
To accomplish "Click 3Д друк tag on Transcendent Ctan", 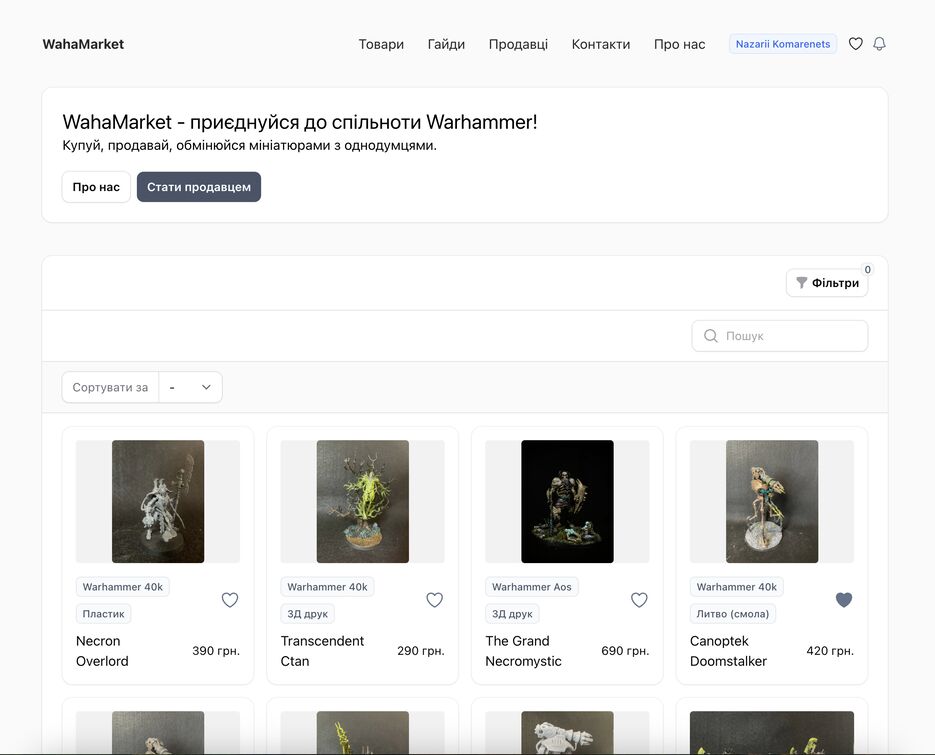I will tap(308, 614).
